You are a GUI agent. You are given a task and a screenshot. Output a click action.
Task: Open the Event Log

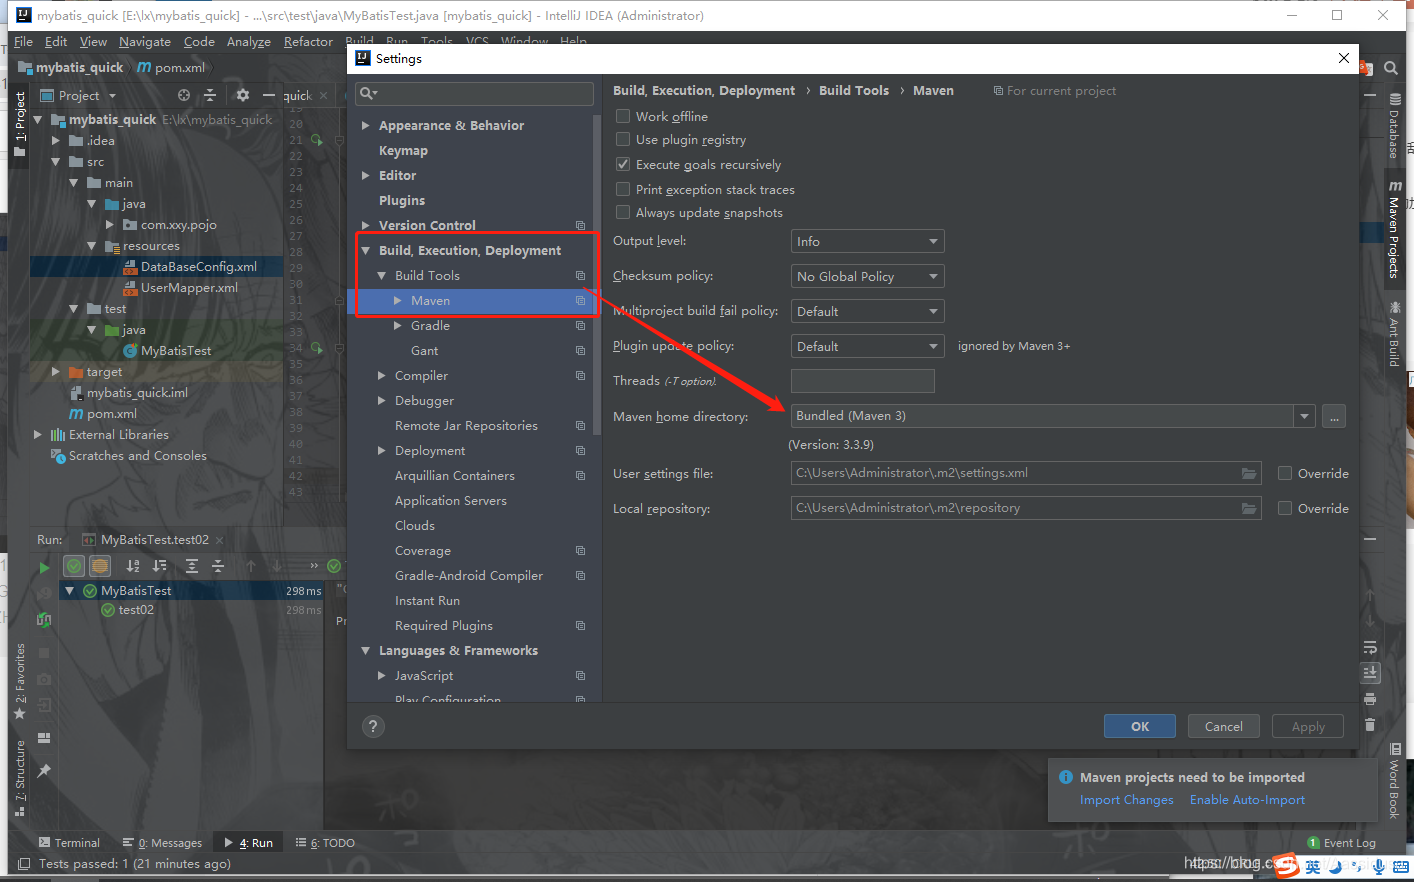(x=1341, y=843)
